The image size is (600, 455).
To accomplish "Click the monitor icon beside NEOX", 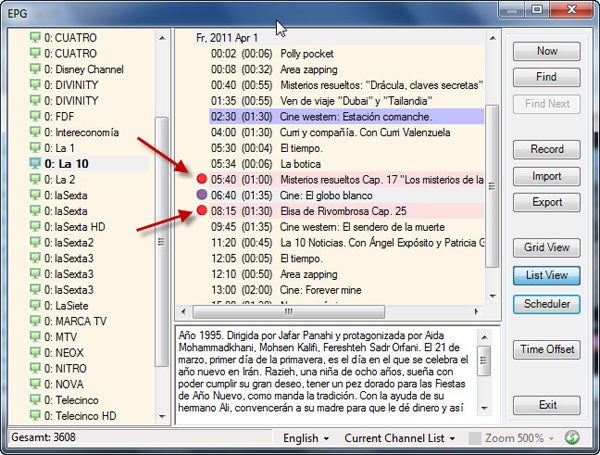I will click(35, 352).
